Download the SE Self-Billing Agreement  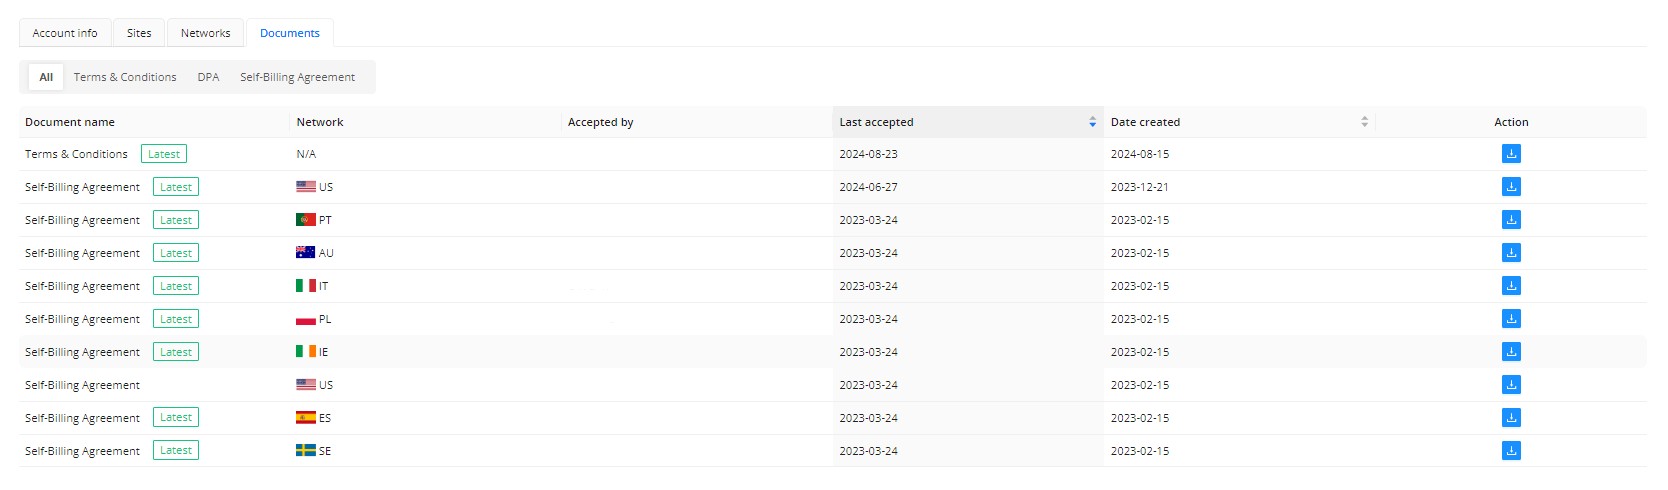(1510, 451)
